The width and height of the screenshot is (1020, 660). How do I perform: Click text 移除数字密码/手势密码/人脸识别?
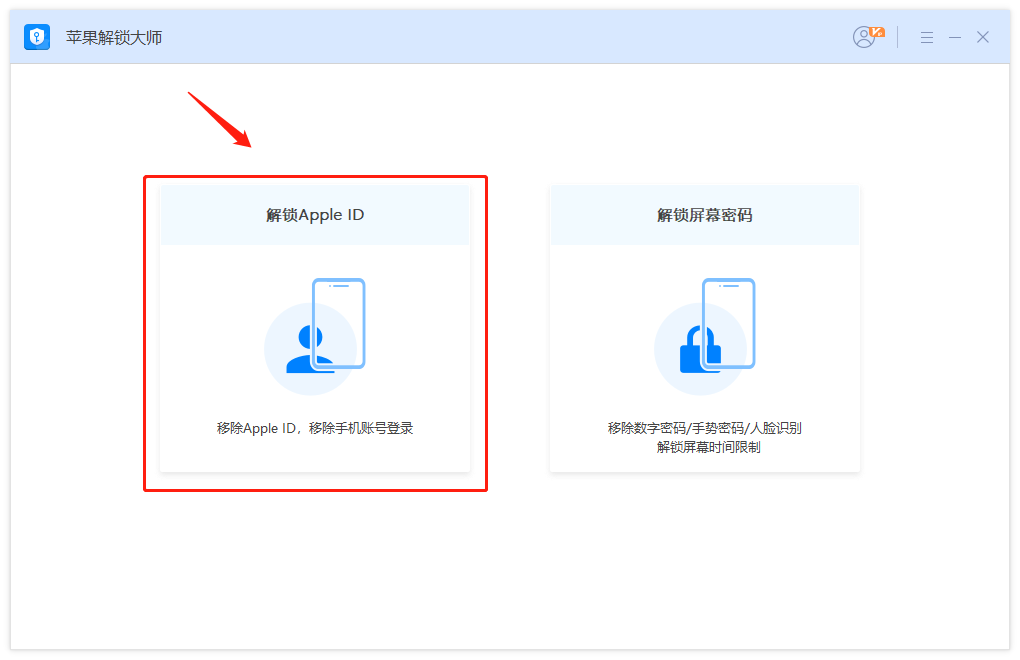point(705,428)
